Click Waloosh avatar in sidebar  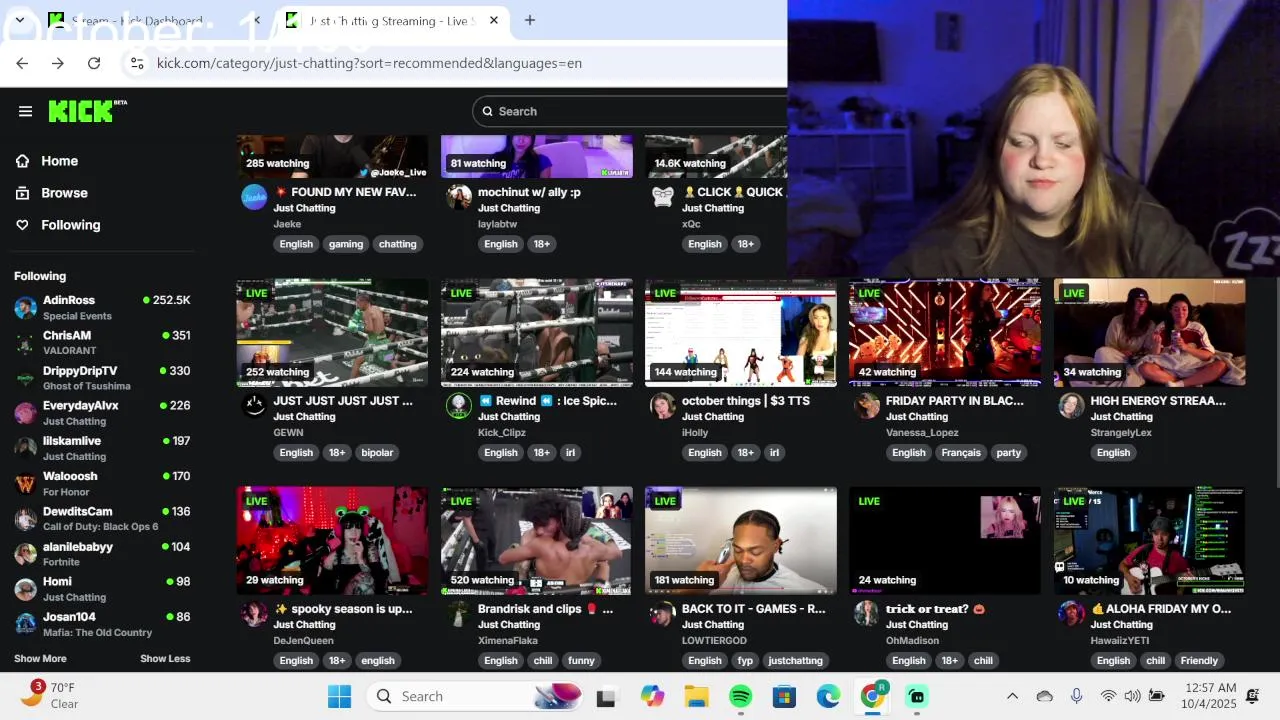[x=26, y=483]
